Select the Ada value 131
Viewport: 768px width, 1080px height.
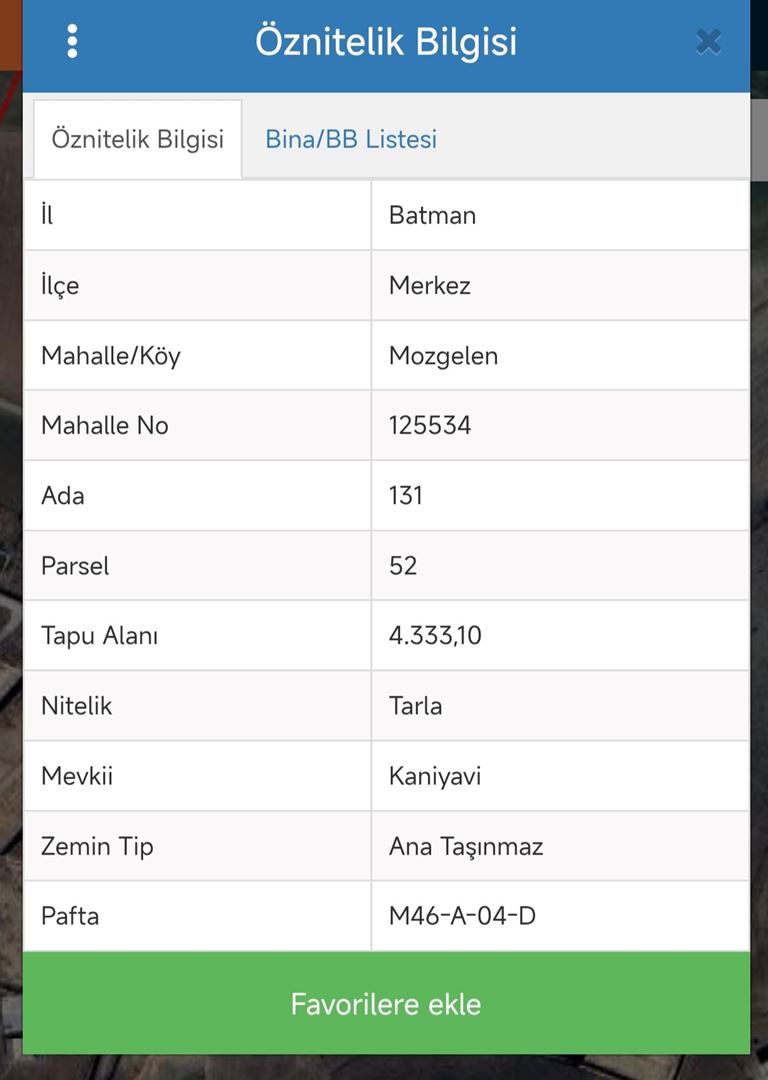406,496
